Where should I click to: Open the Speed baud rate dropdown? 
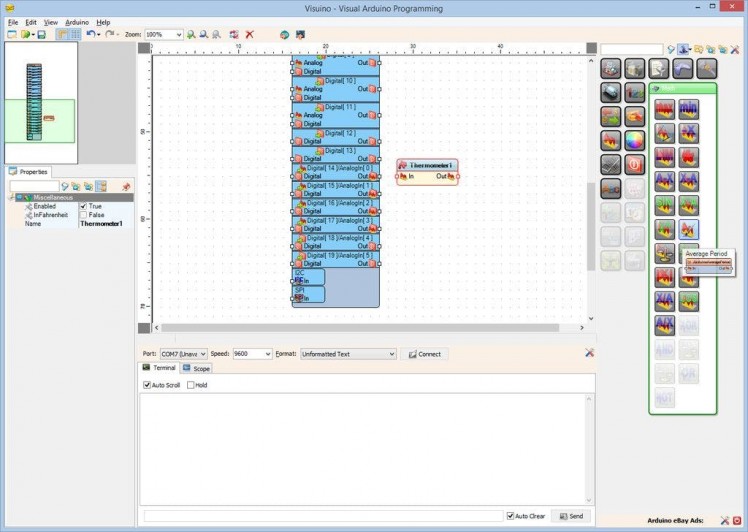tap(267, 354)
